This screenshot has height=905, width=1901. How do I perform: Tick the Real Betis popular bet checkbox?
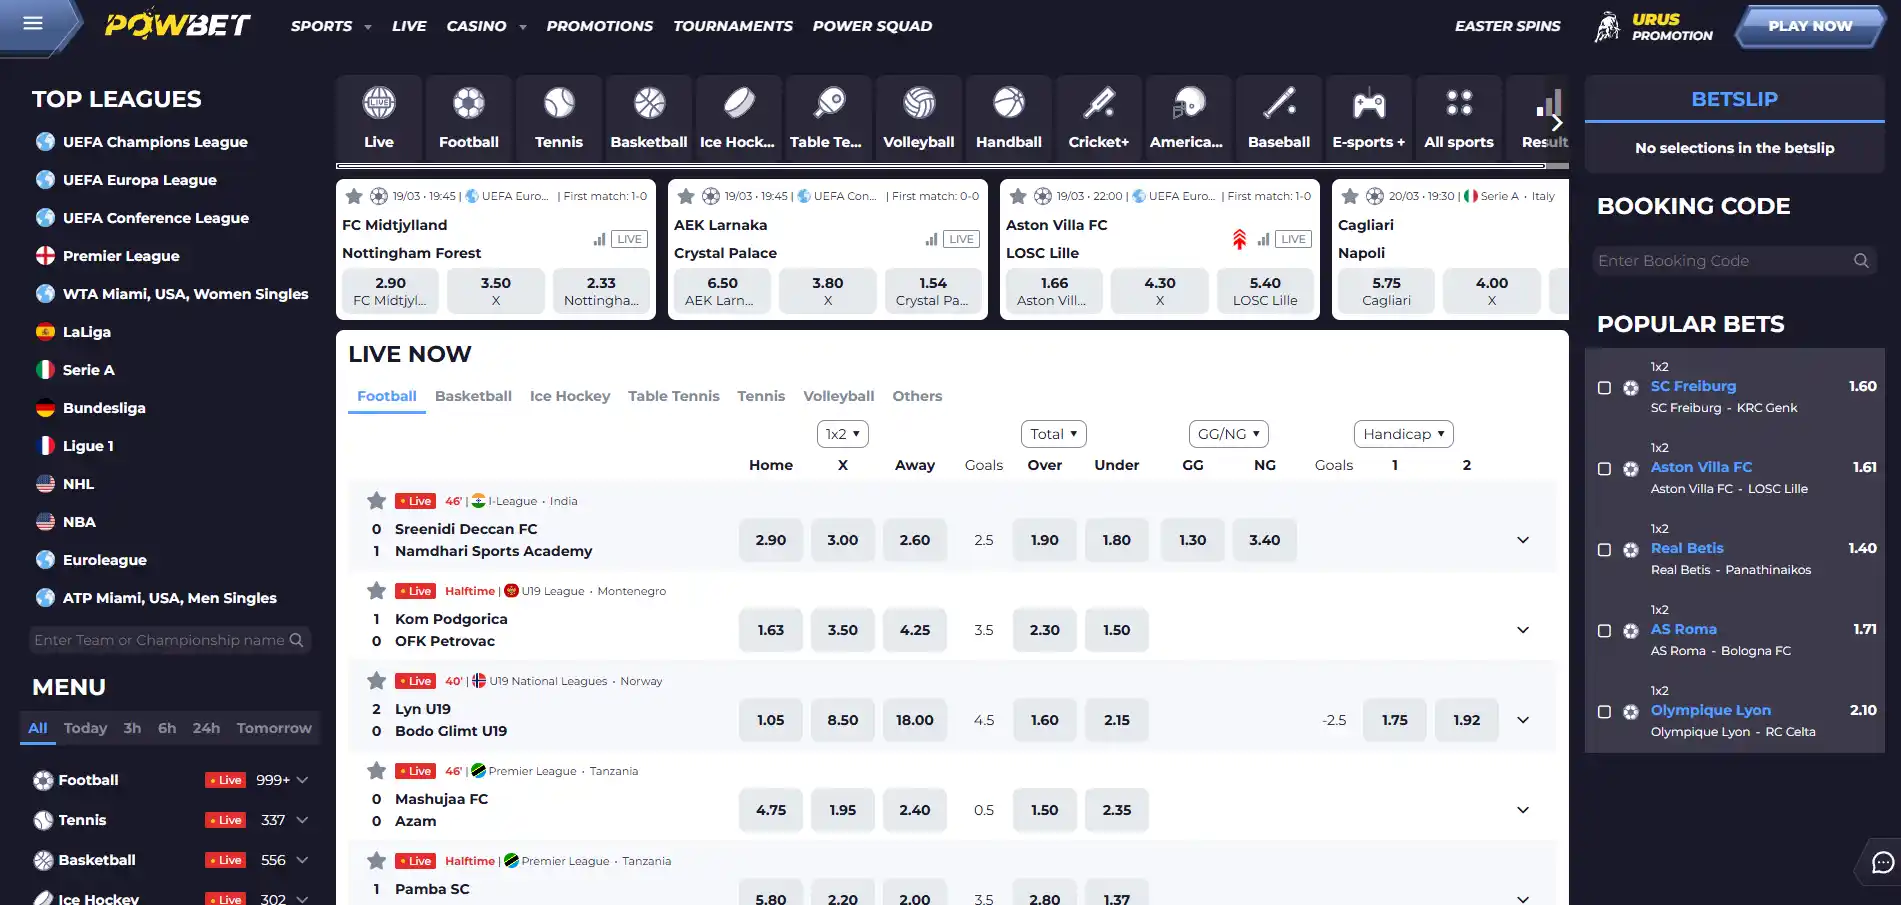[1604, 550]
